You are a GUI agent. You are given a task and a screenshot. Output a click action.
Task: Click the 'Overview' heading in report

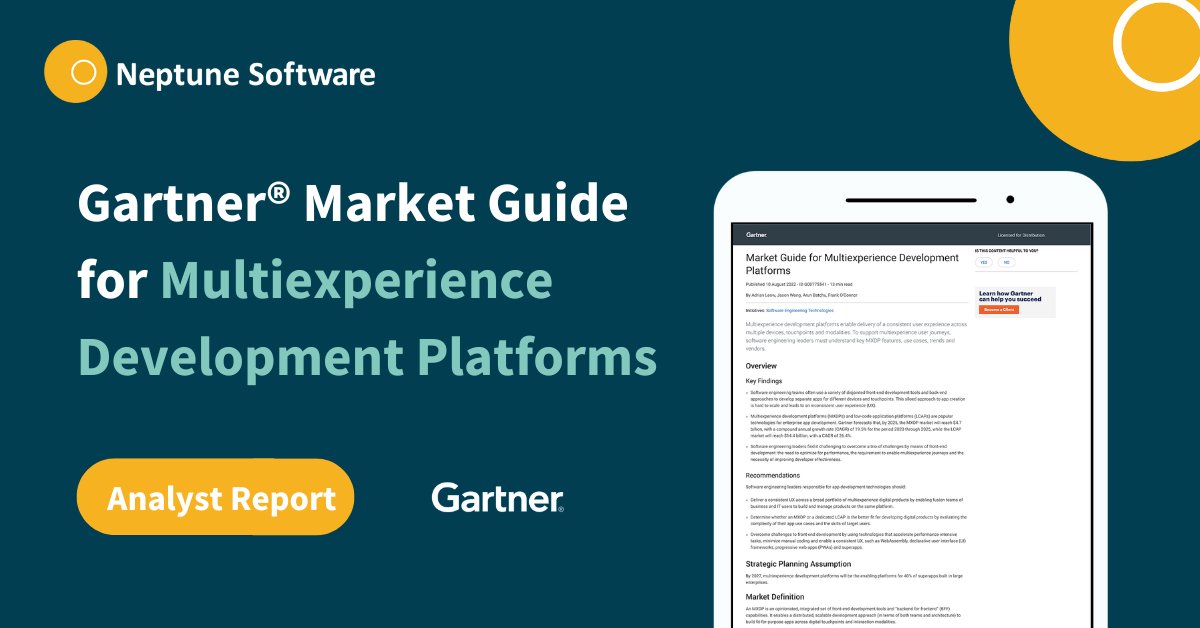(x=762, y=366)
